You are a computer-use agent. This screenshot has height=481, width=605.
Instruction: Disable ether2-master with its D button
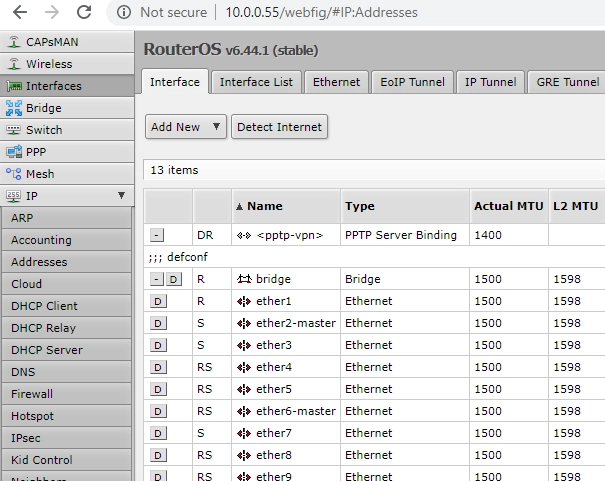(158, 323)
